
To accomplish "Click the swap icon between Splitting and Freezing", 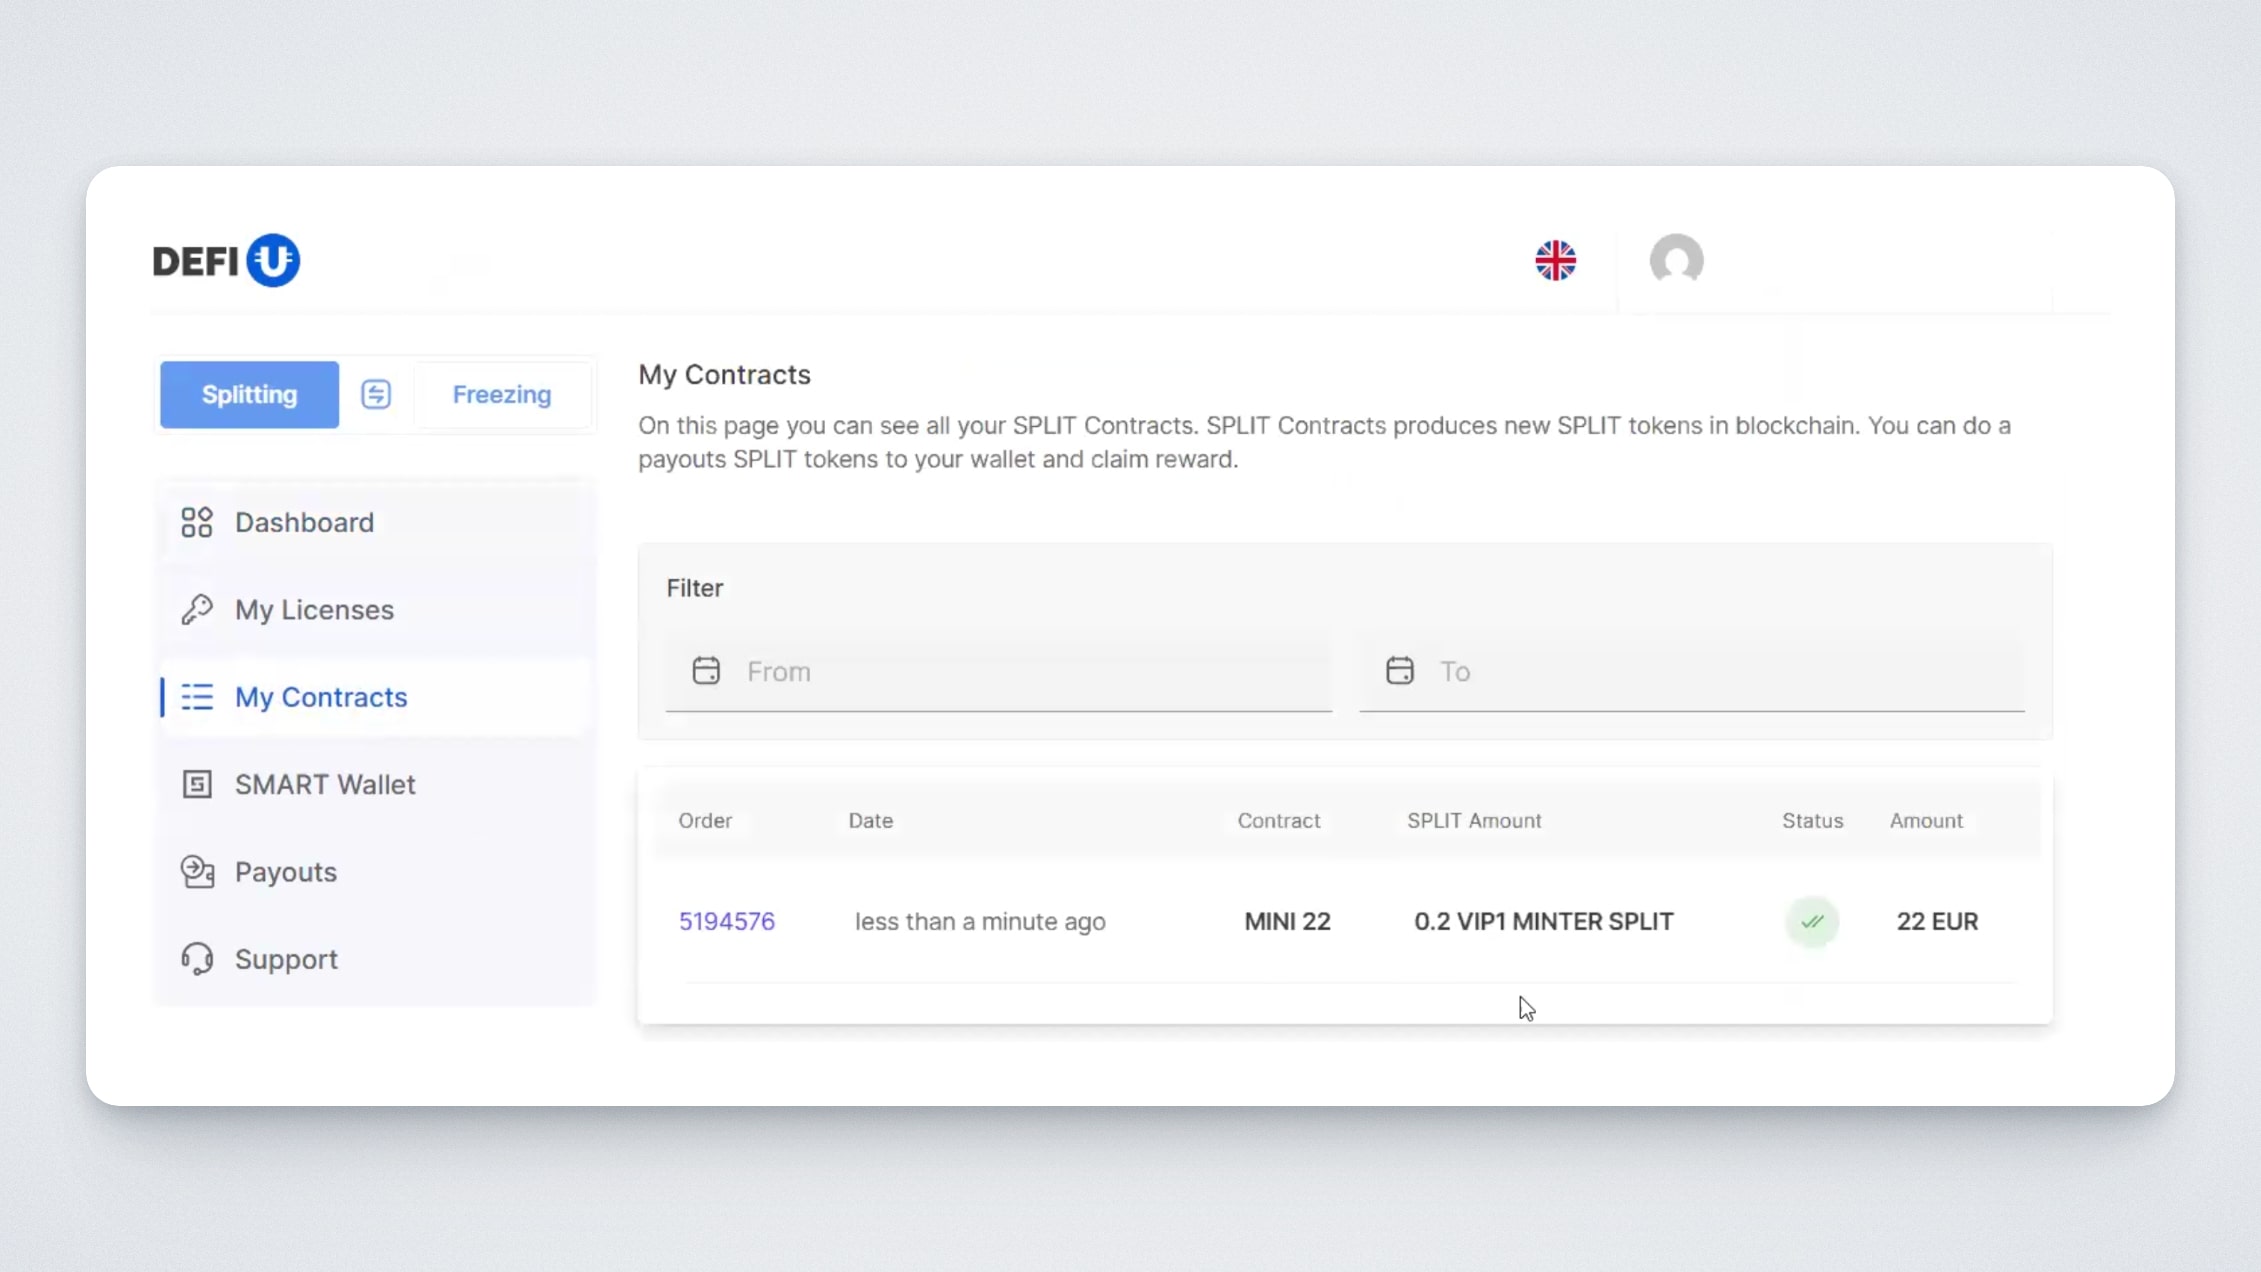I will click(376, 394).
